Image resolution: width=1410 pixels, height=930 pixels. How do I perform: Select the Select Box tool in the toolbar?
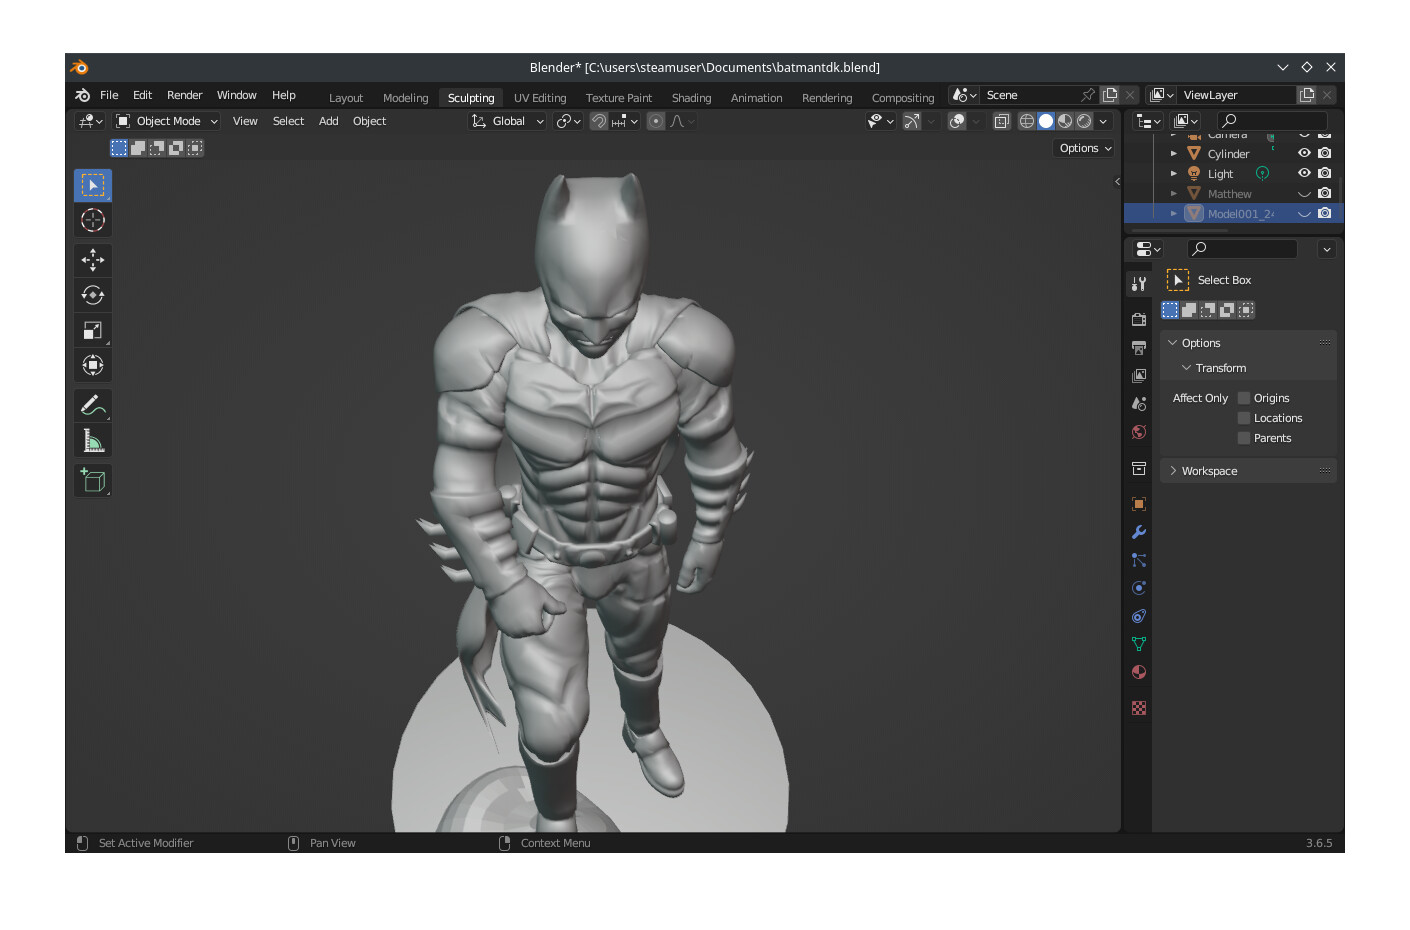93,186
